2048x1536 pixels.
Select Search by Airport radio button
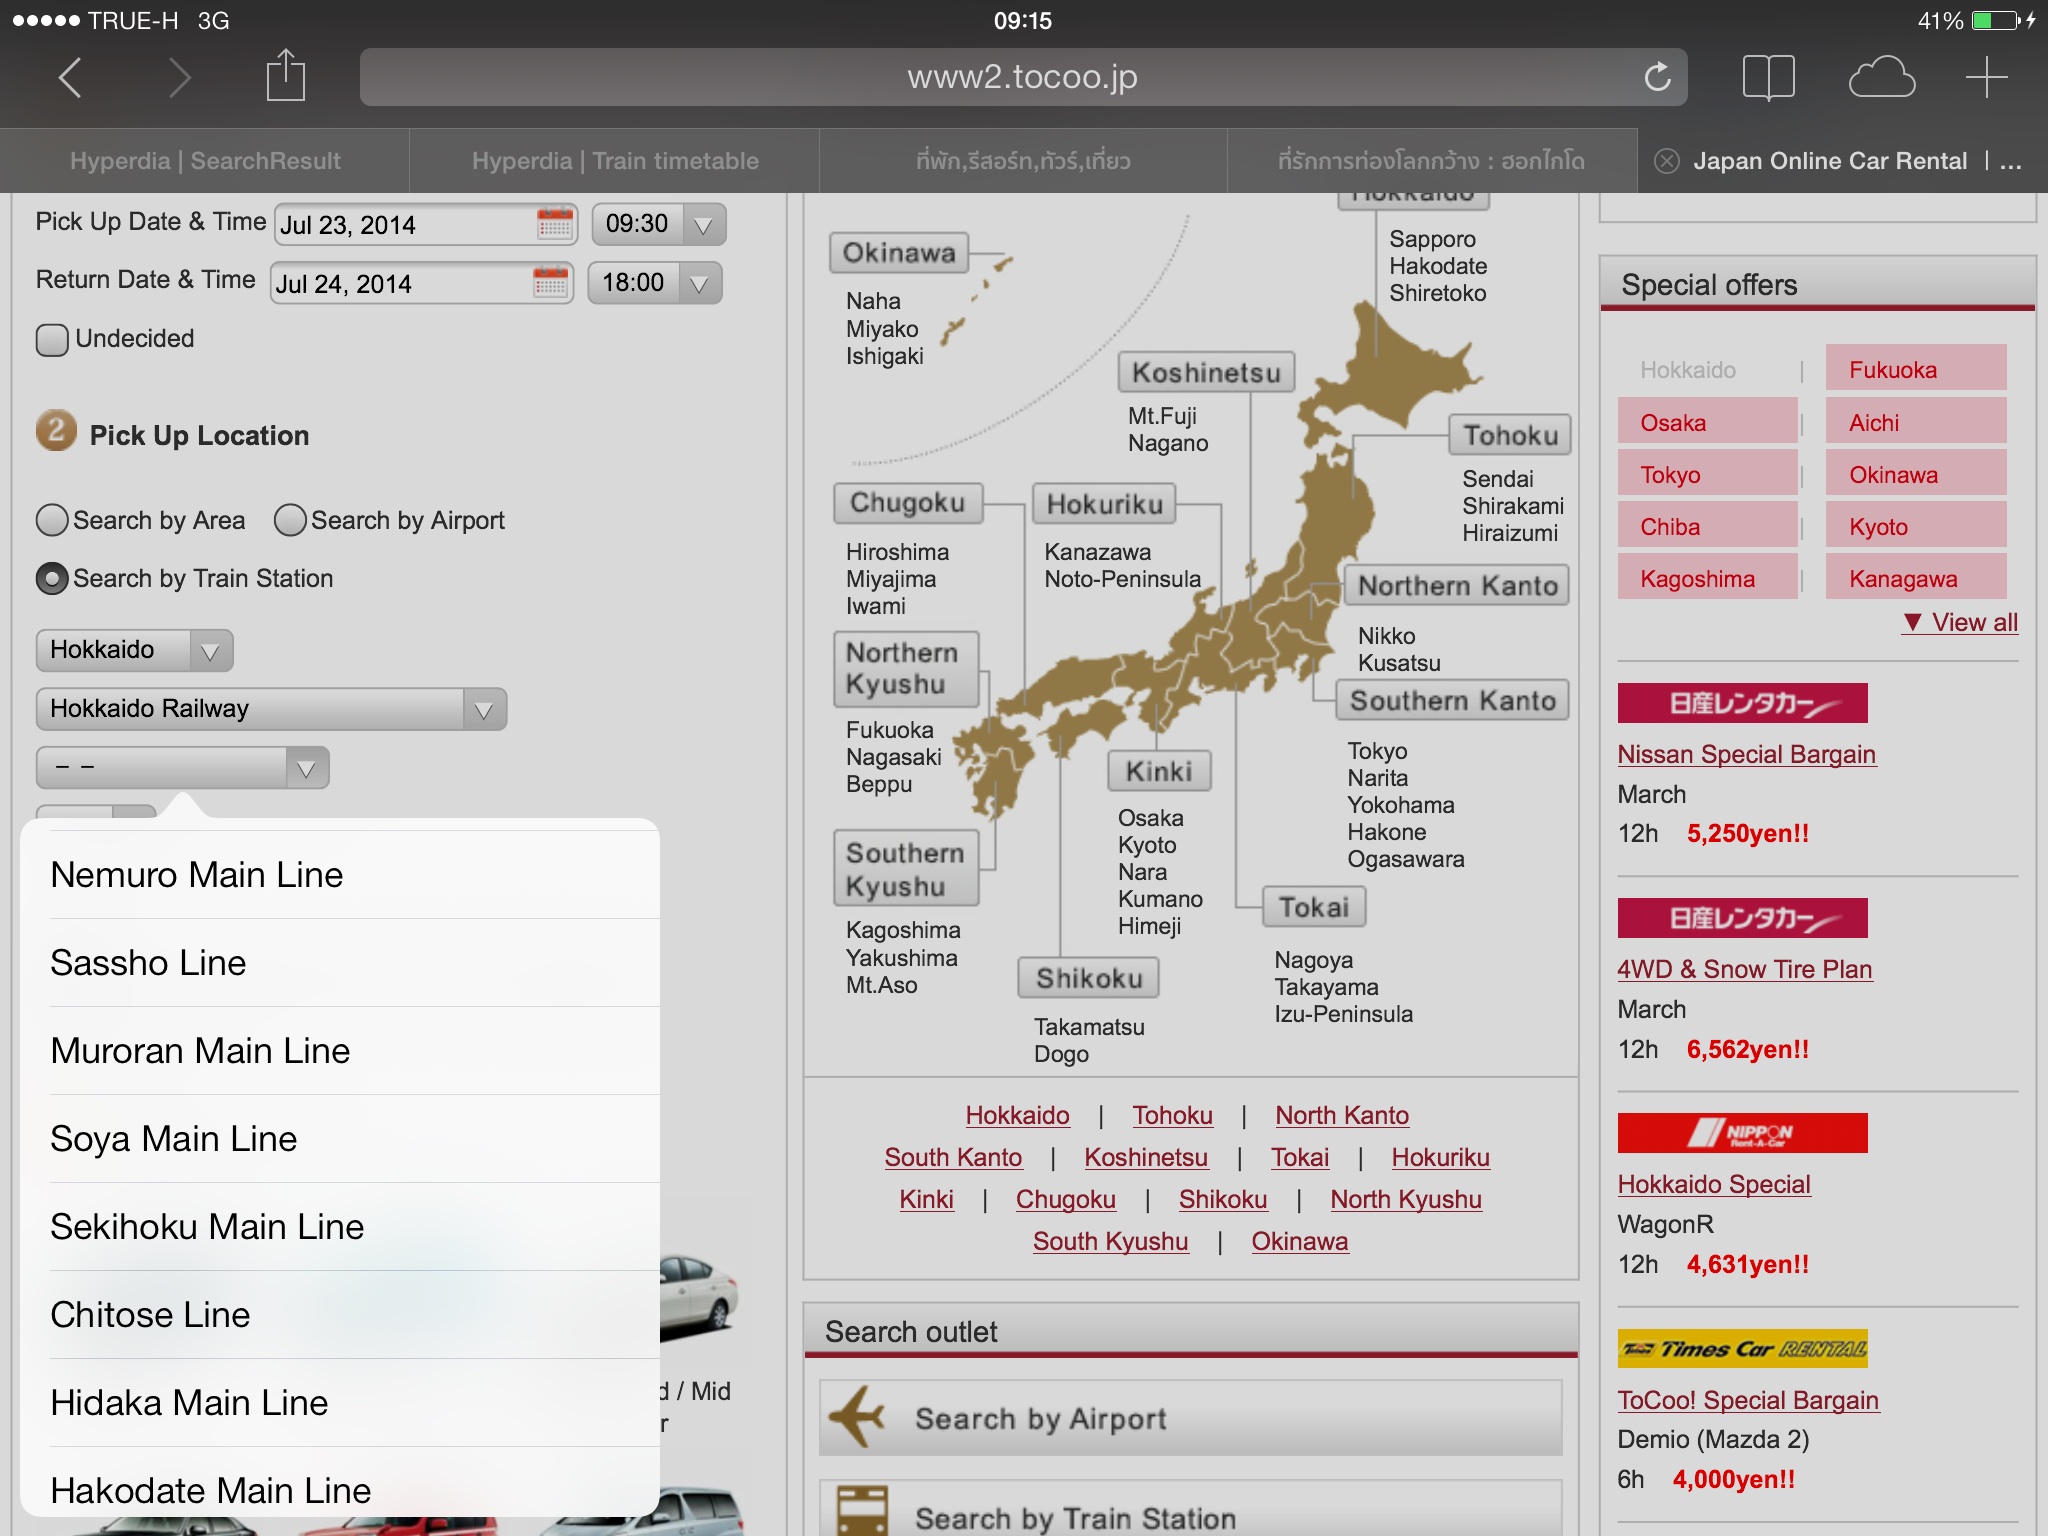coord(290,521)
